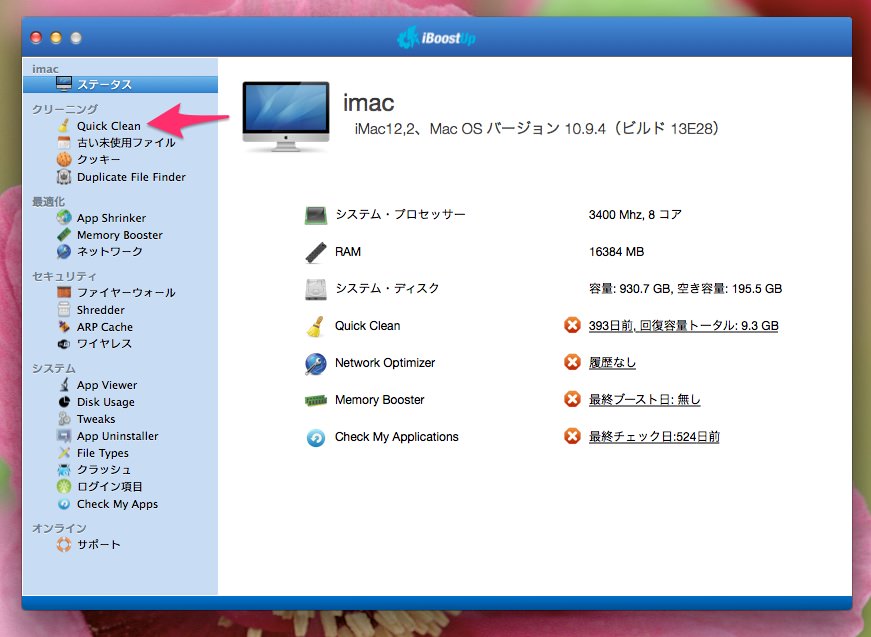
Task: Click the 3400 Mhz, 8 コア value
Action: tap(635, 214)
